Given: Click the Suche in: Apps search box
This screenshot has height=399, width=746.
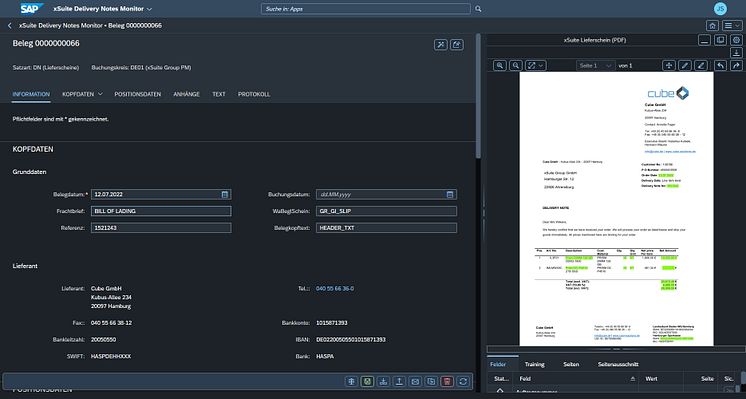Looking at the screenshot, I should coord(365,9).
